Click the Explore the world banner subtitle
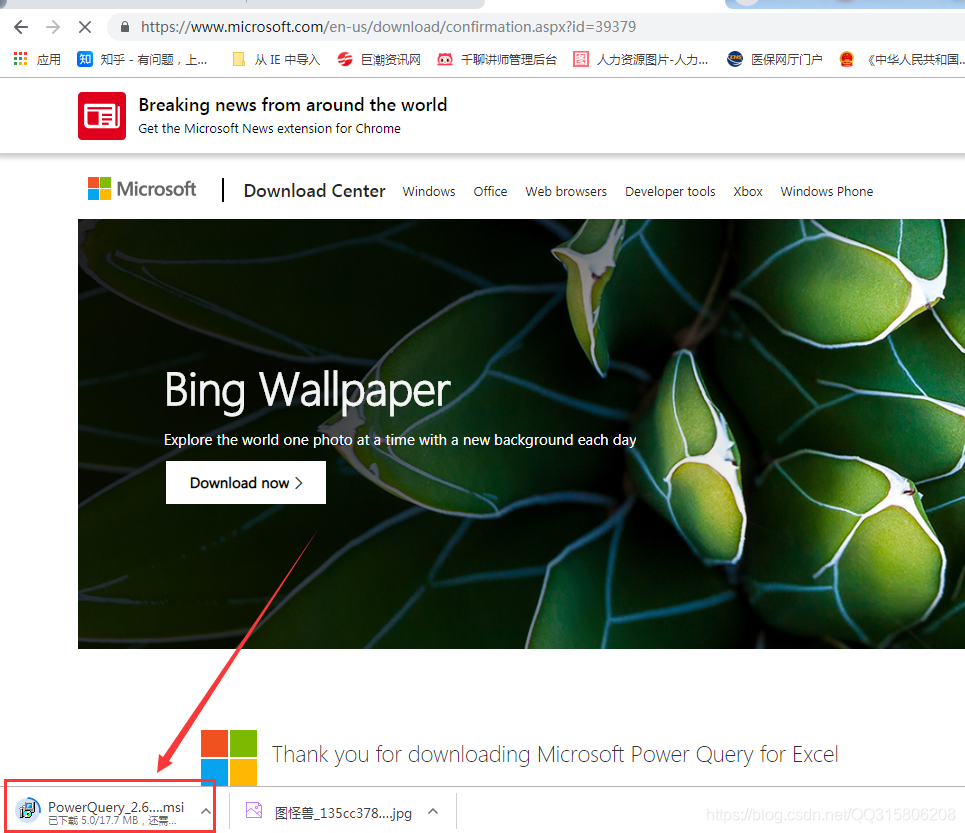 point(400,440)
